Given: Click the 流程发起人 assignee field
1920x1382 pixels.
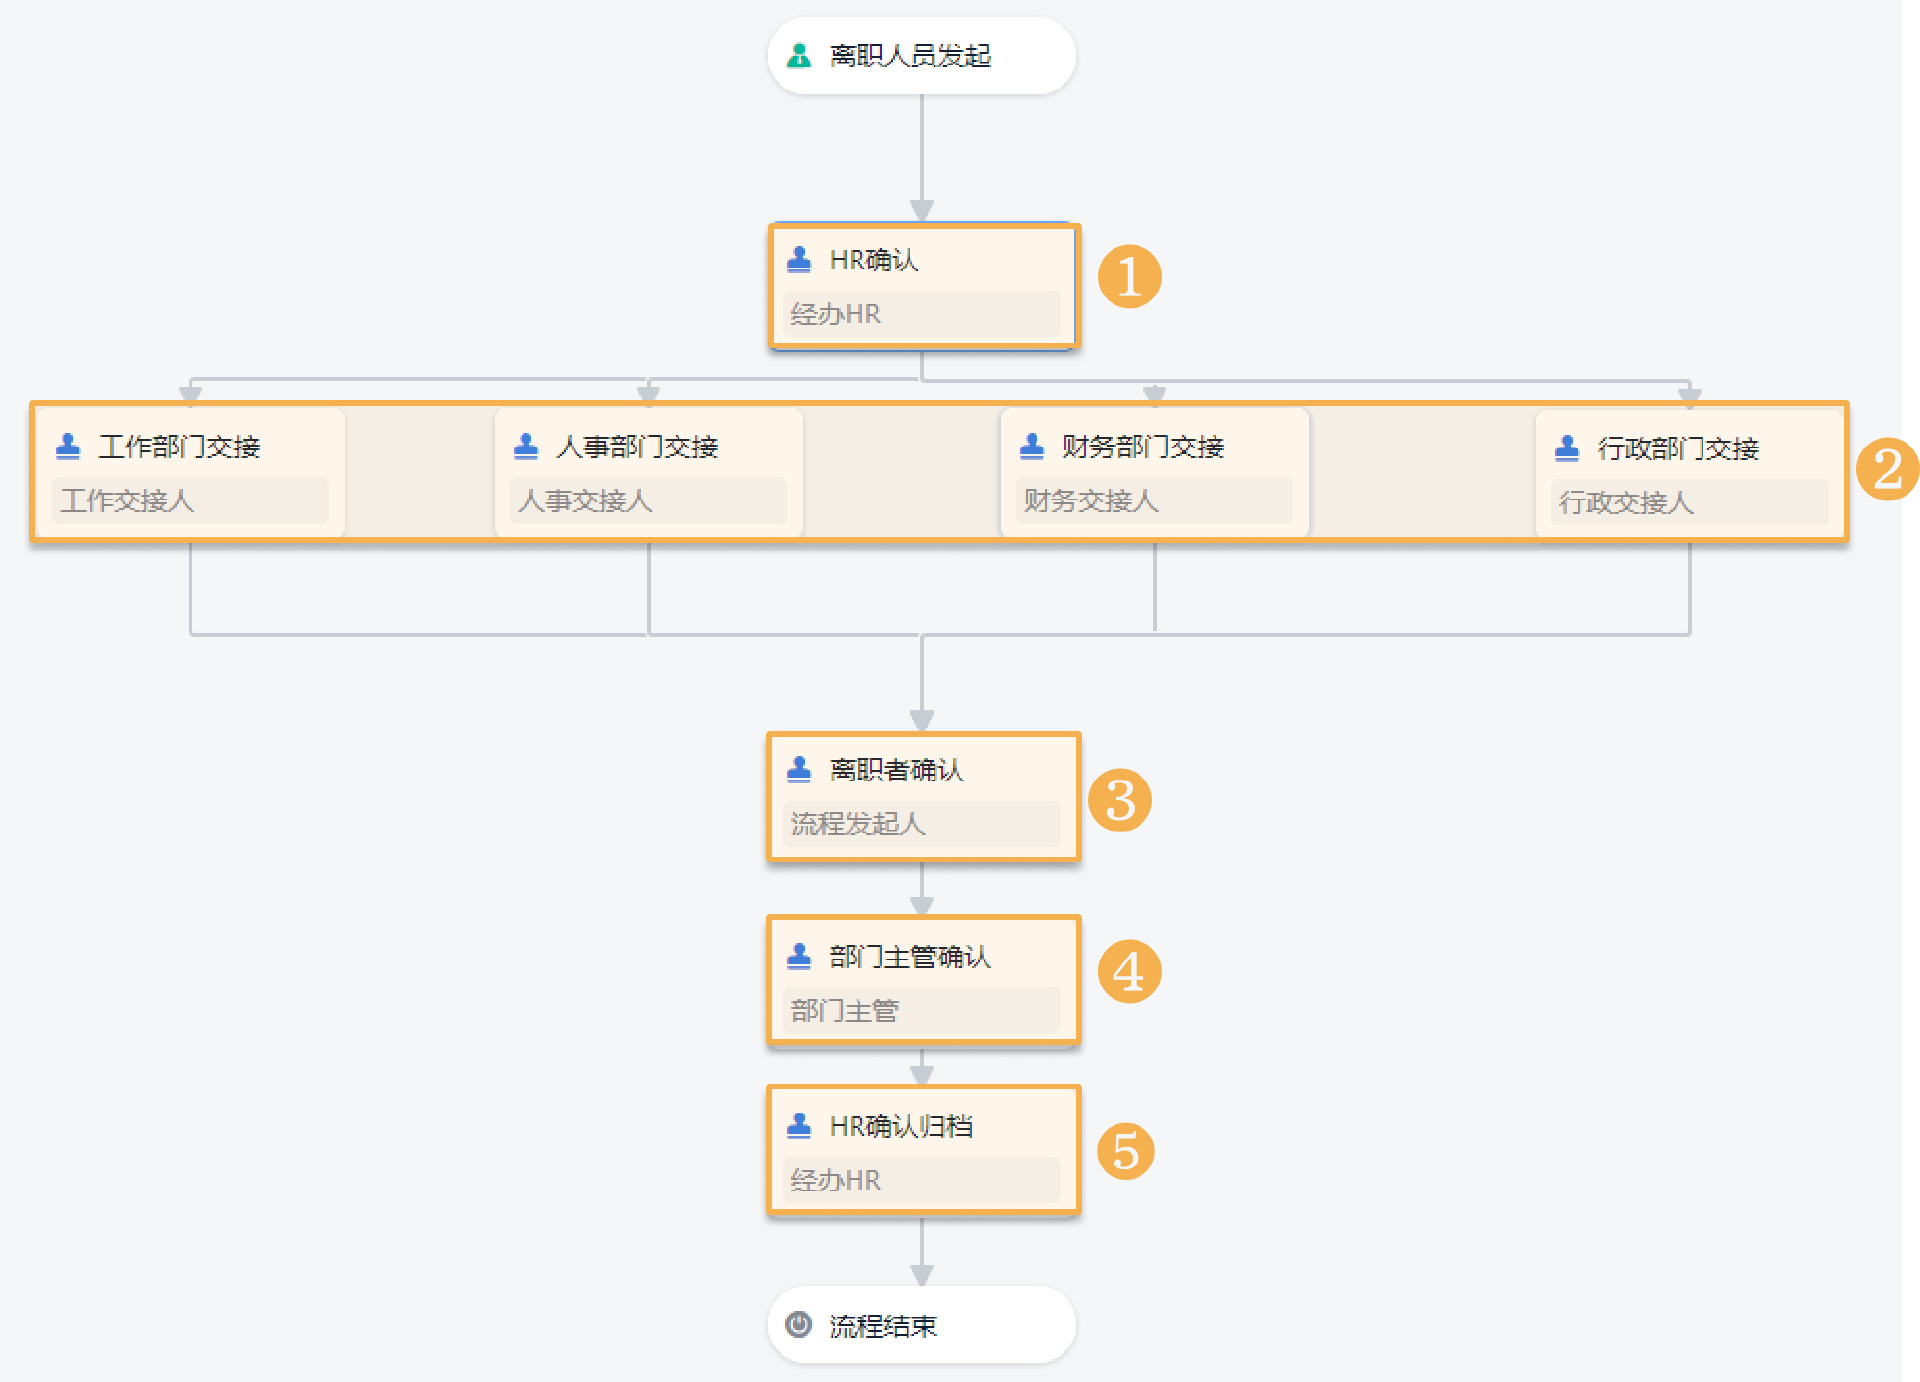Looking at the screenshot, I should click(921, 823).
